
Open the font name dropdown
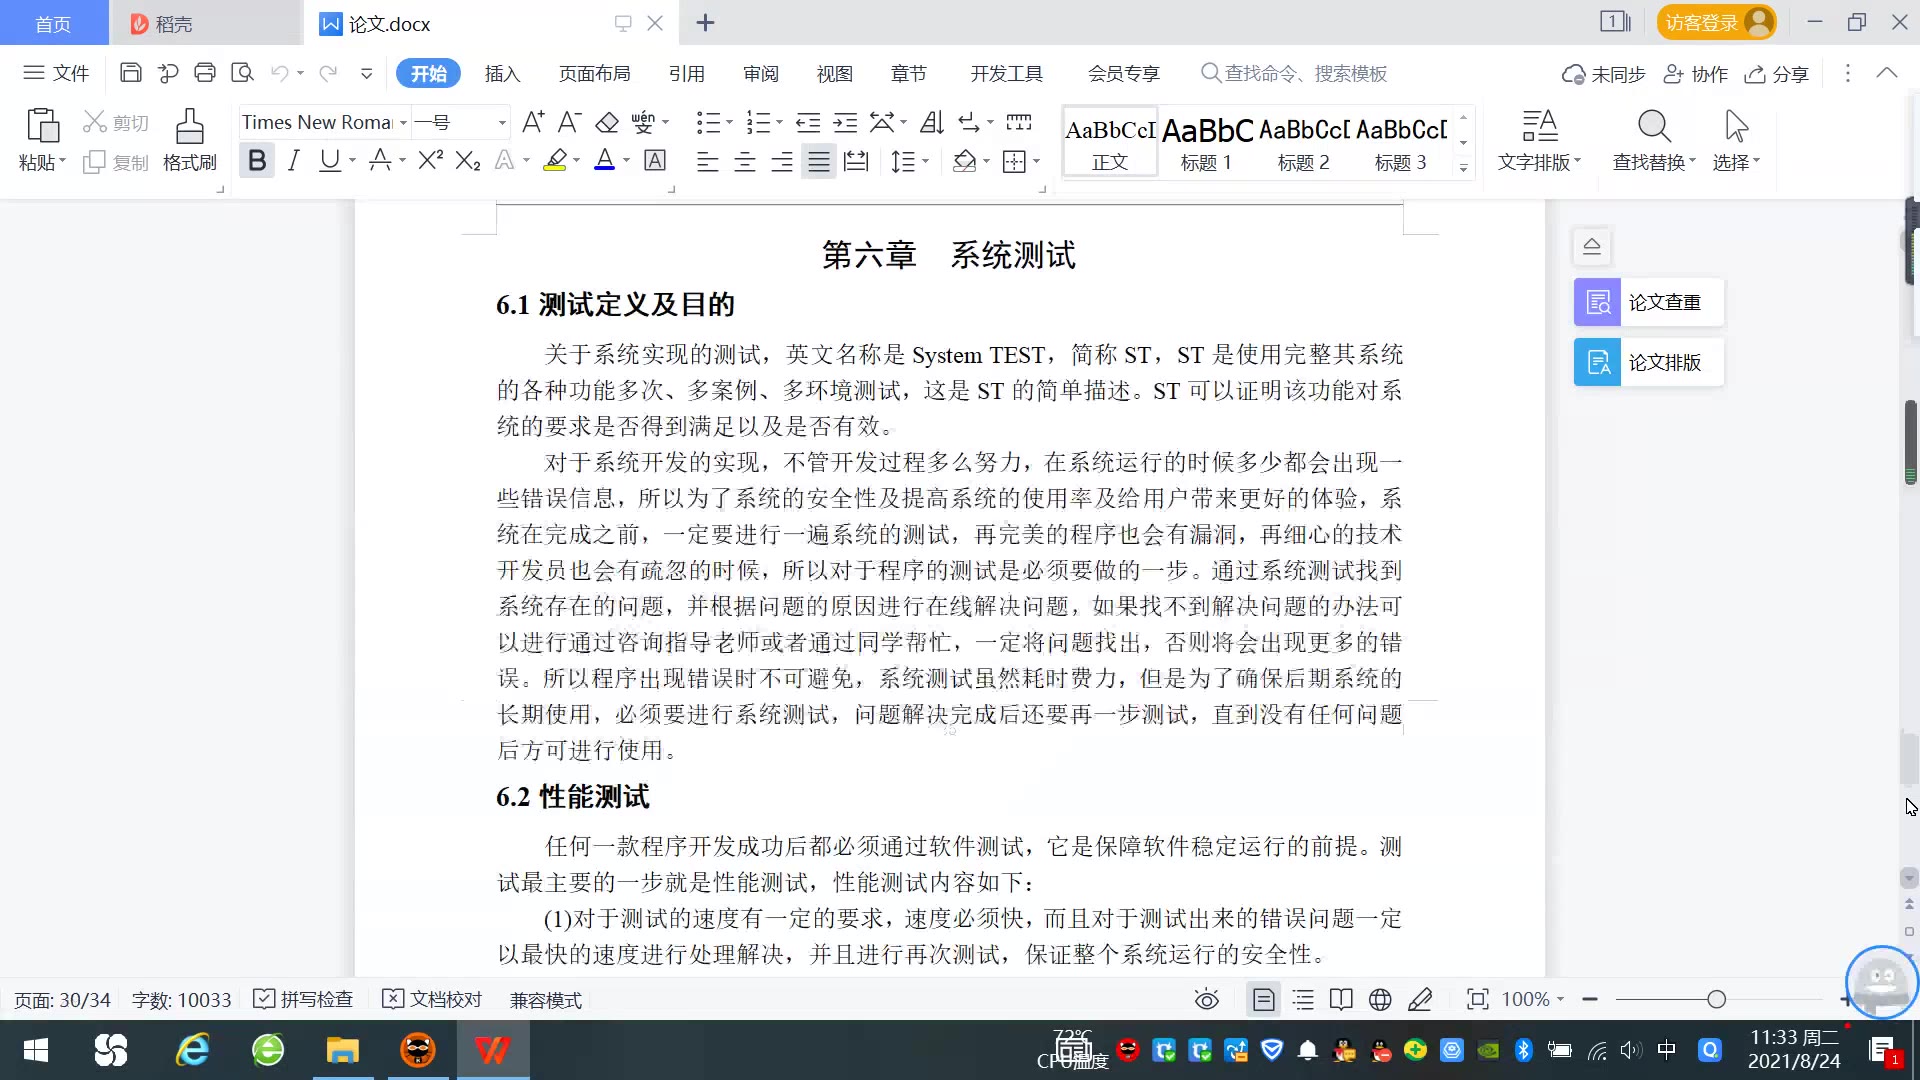point(403,122)
